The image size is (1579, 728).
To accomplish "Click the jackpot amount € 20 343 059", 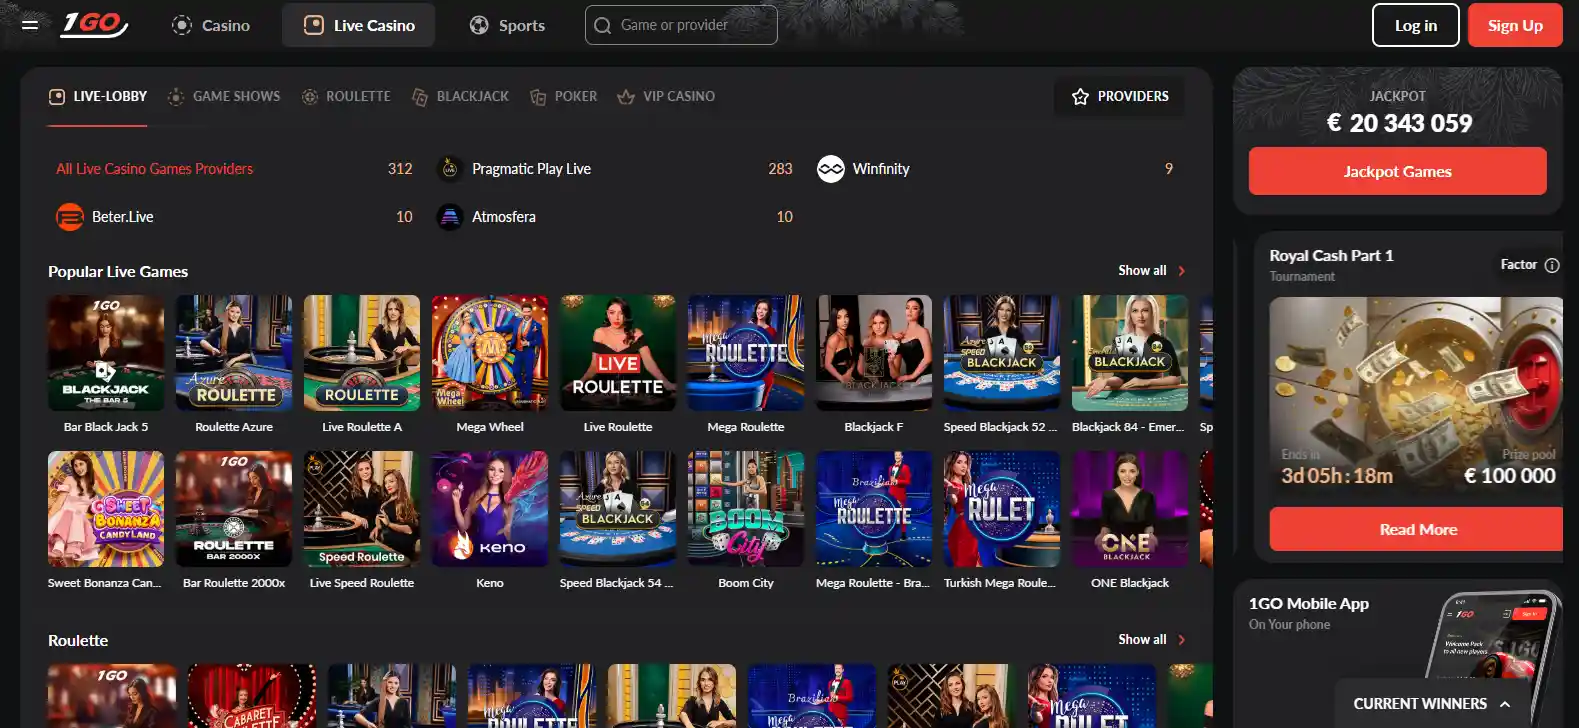I will (1399, 123).
